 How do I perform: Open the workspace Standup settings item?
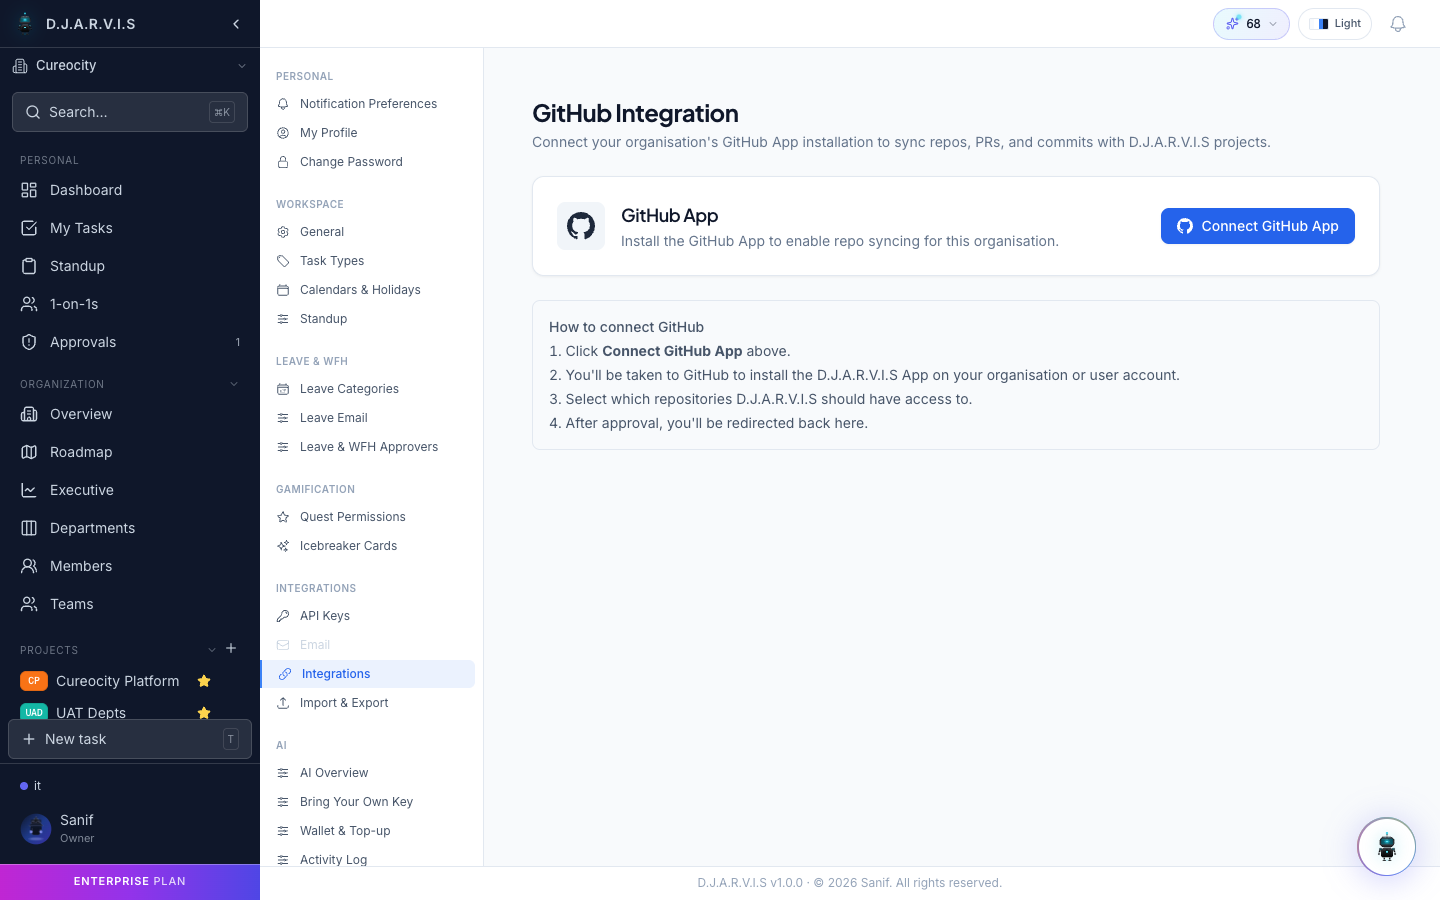tap(368, 319)
